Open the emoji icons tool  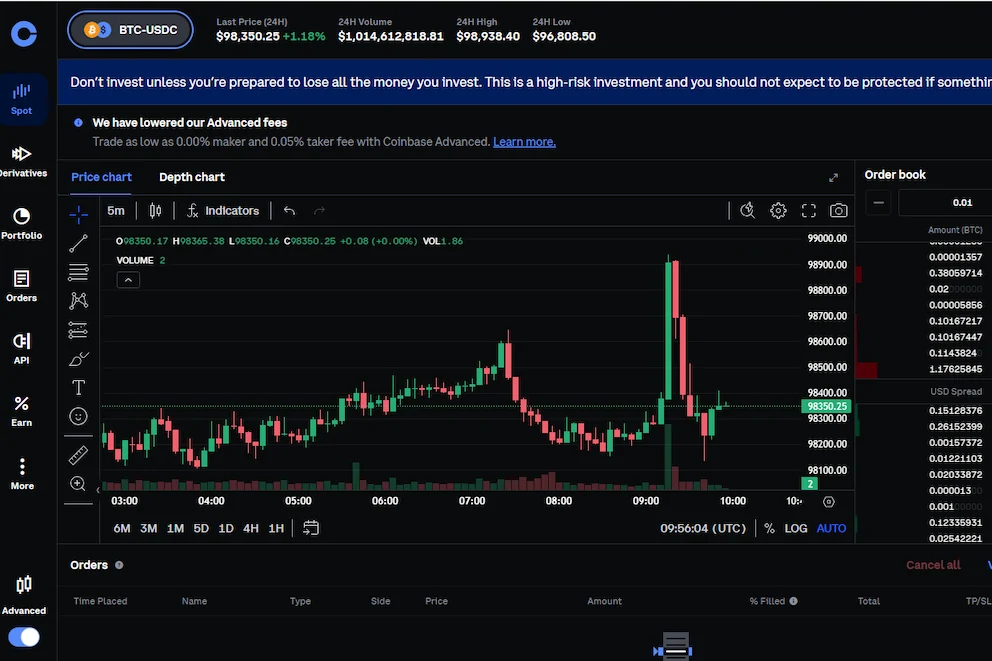point(78,416)
